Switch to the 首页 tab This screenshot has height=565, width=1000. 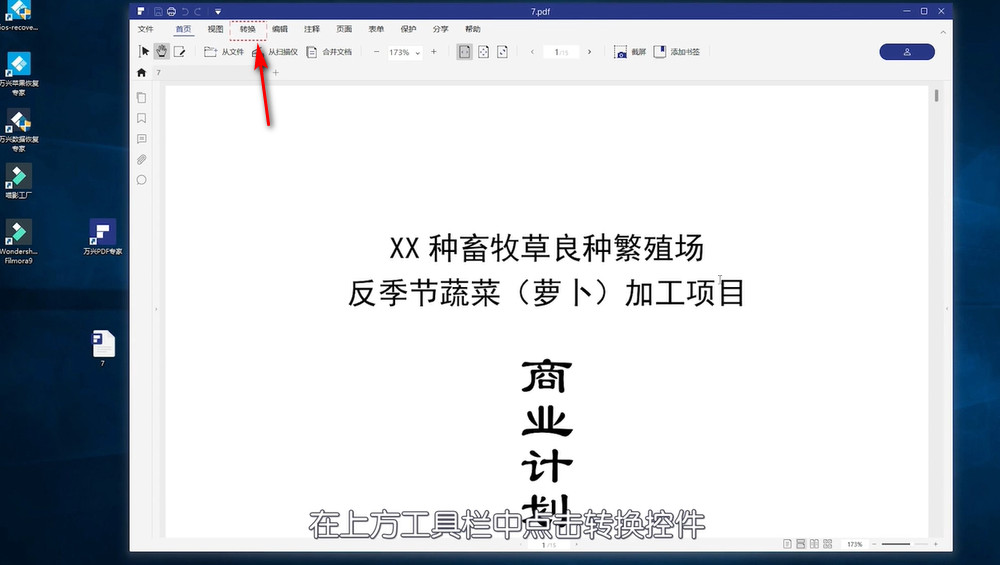click(184, 29)
